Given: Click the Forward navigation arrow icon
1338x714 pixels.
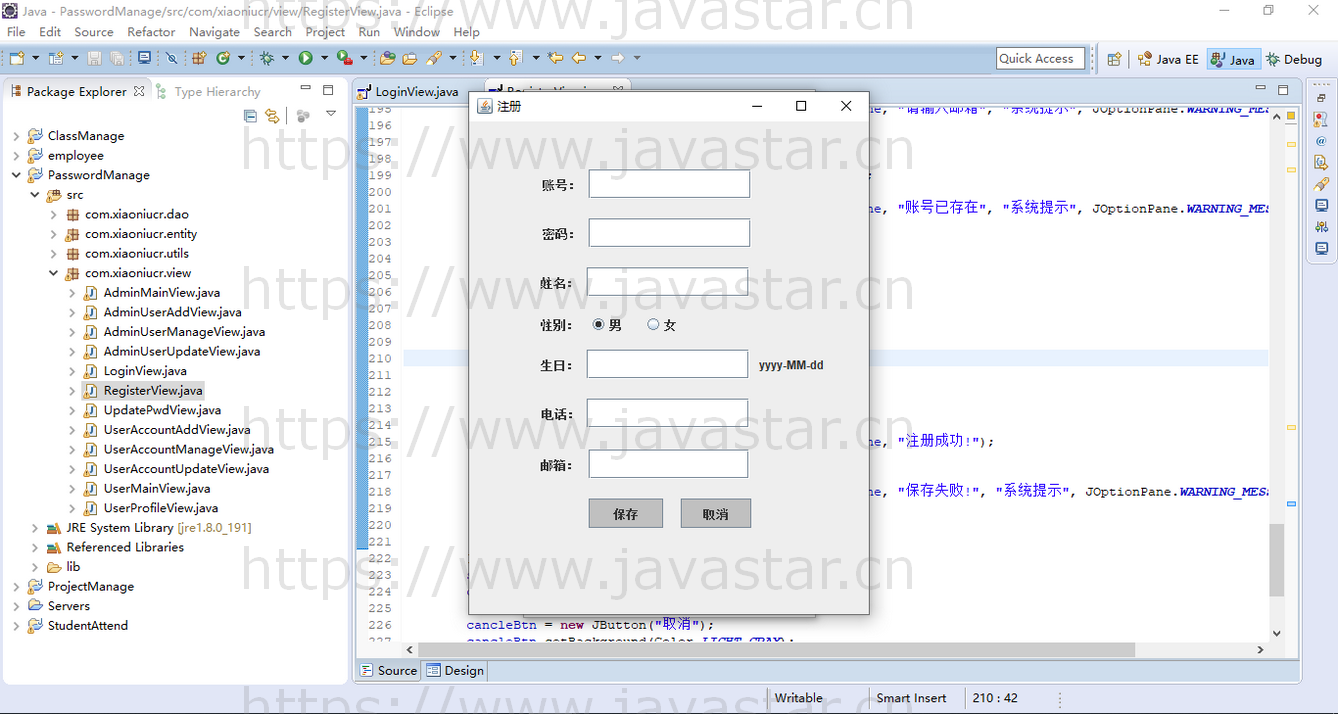Looking at the screenshot, I should [x=617, y=58].
